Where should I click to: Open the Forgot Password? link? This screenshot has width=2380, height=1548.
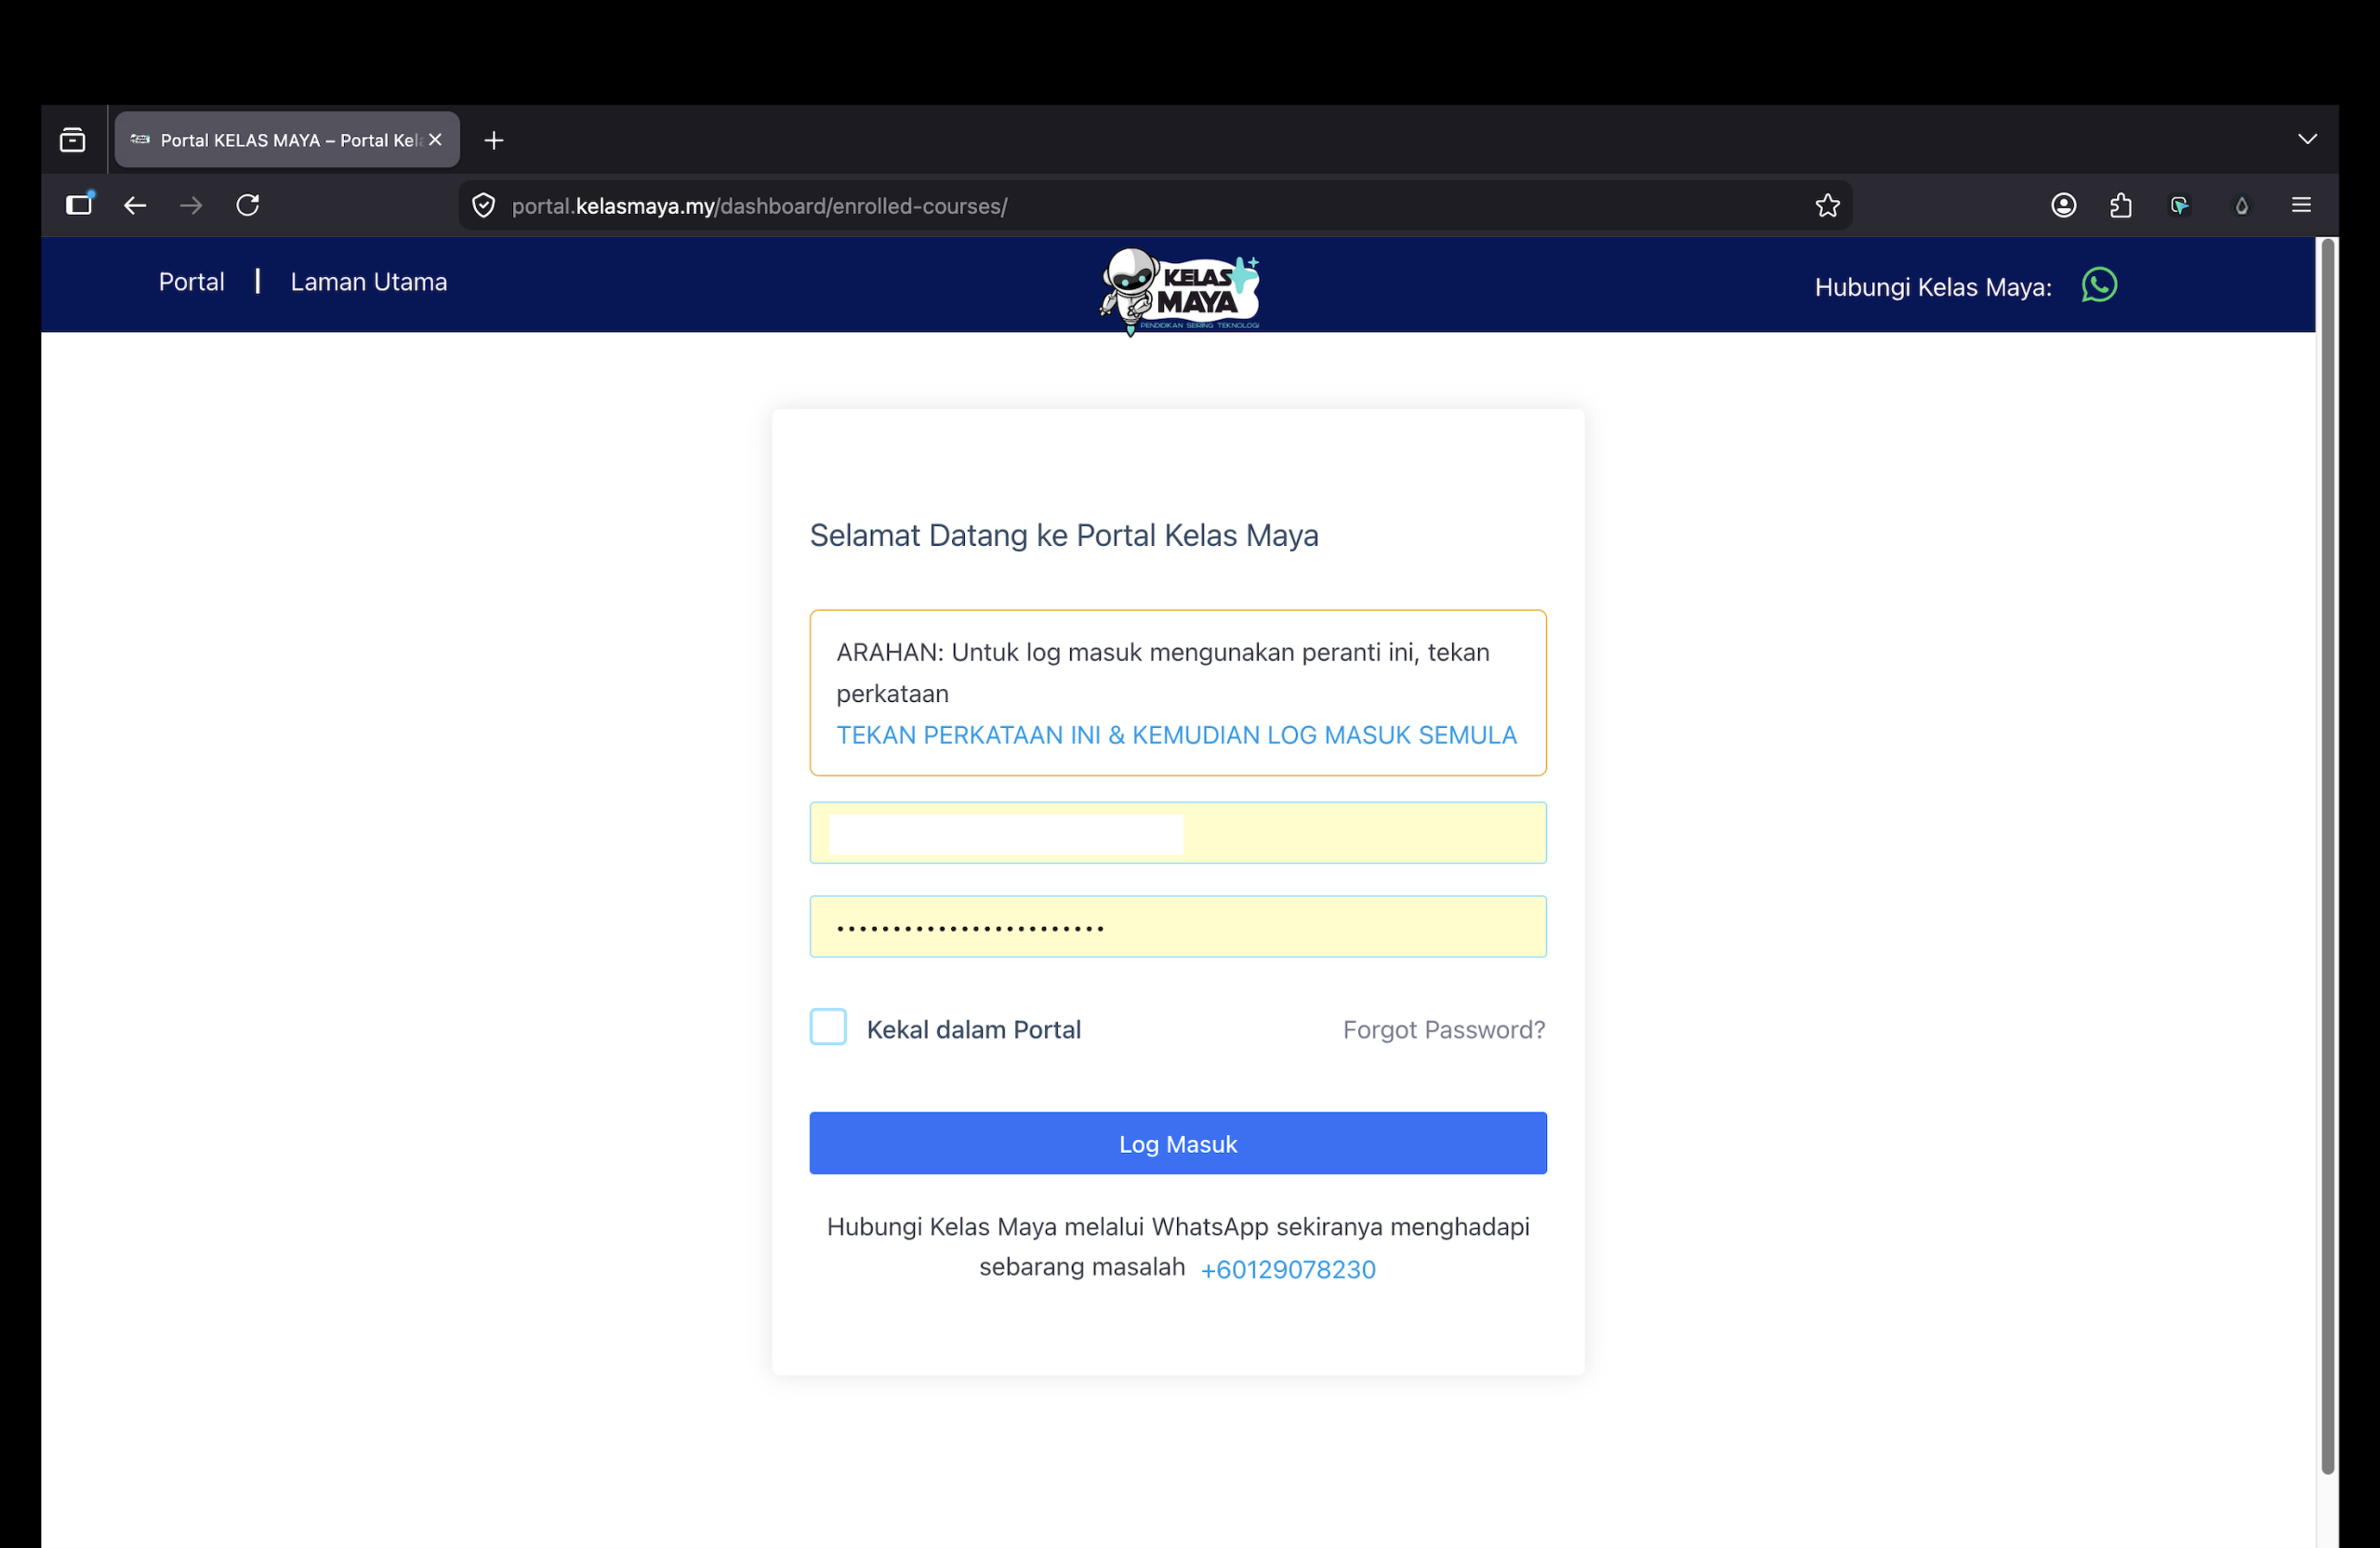(1444, 1029)
